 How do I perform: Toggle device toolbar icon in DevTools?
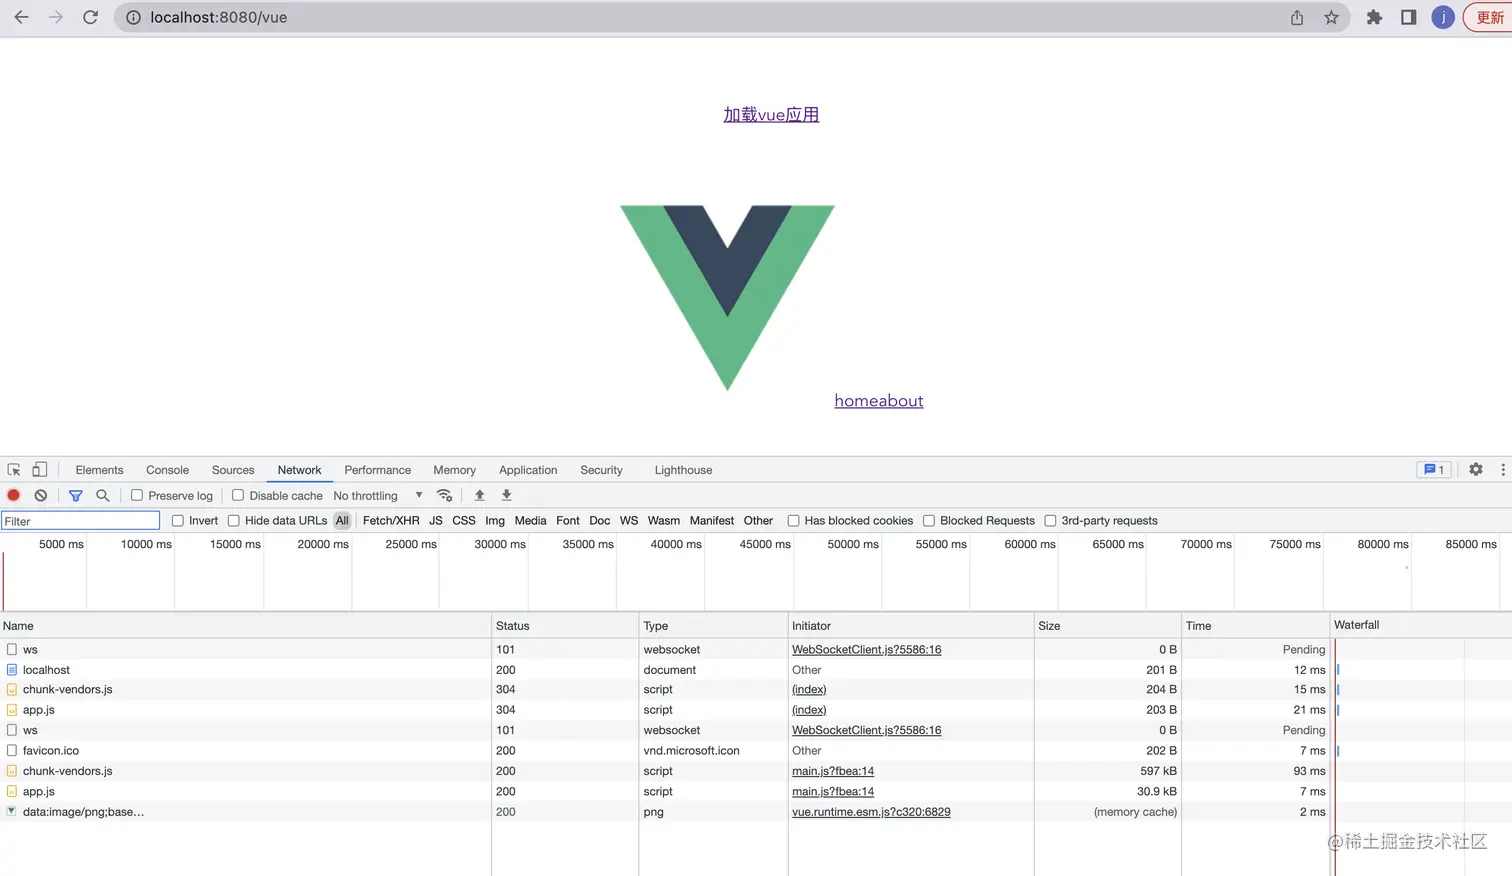tap(40, 469)
